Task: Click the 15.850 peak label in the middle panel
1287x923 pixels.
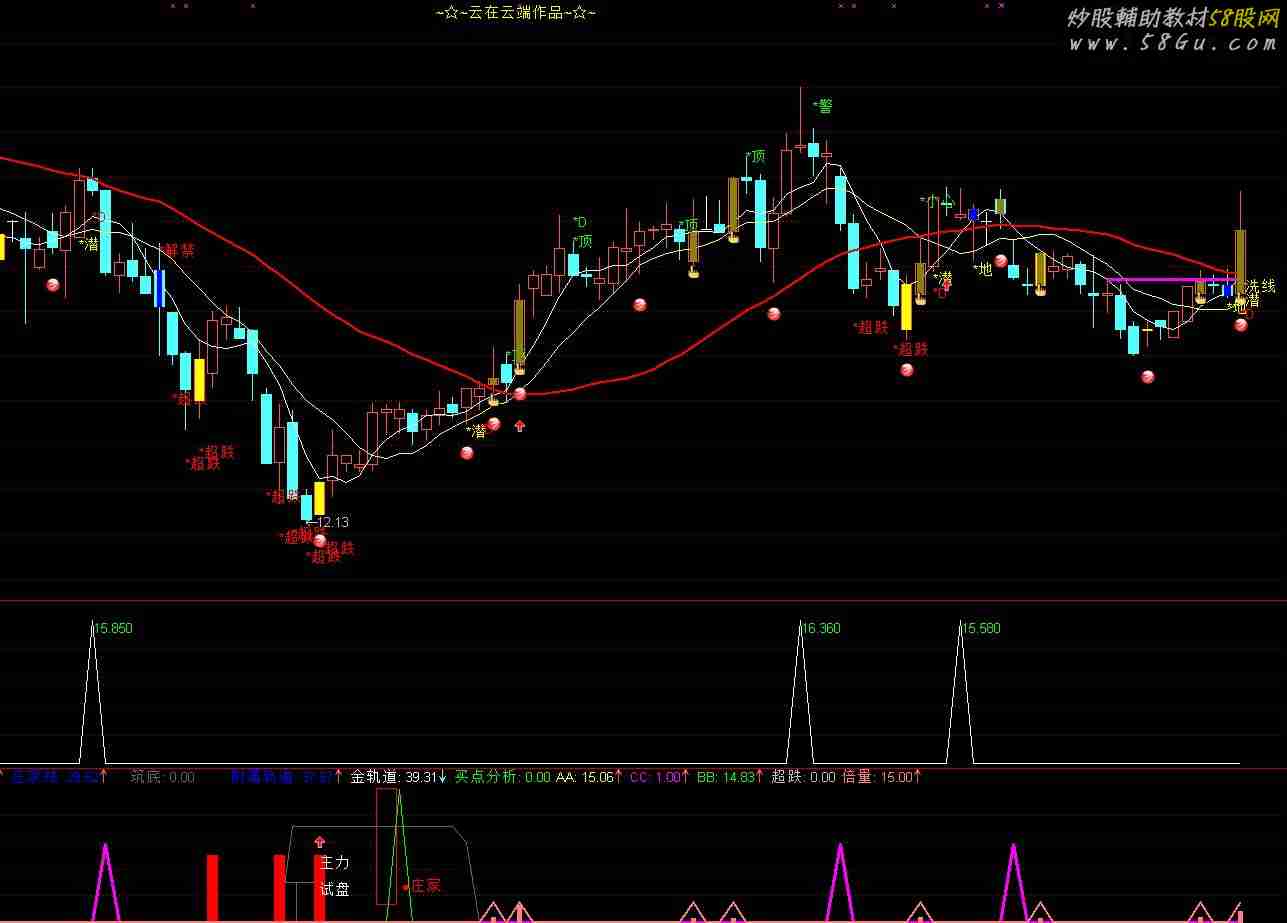Action: pos(112,629)
